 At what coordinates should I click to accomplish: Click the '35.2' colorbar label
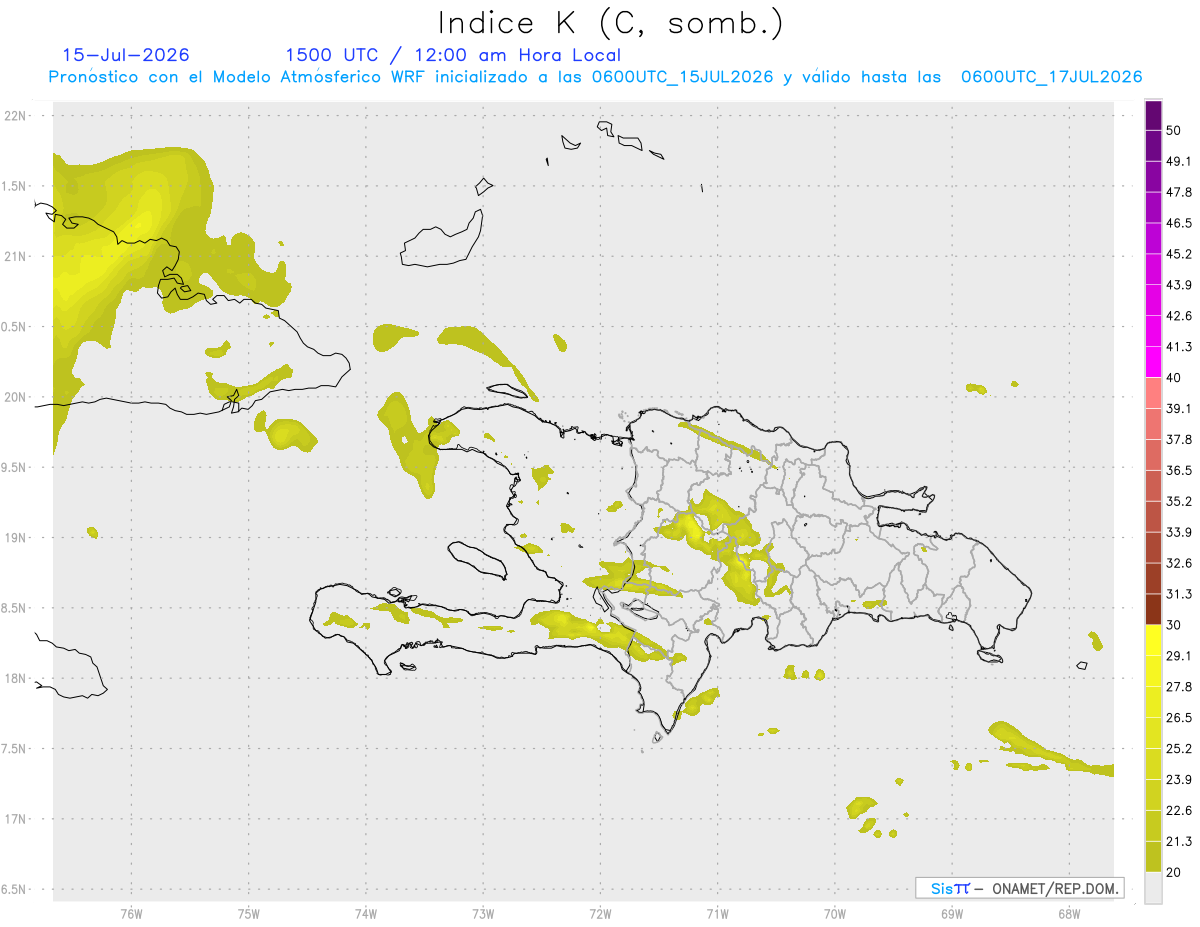(1179, 501)
